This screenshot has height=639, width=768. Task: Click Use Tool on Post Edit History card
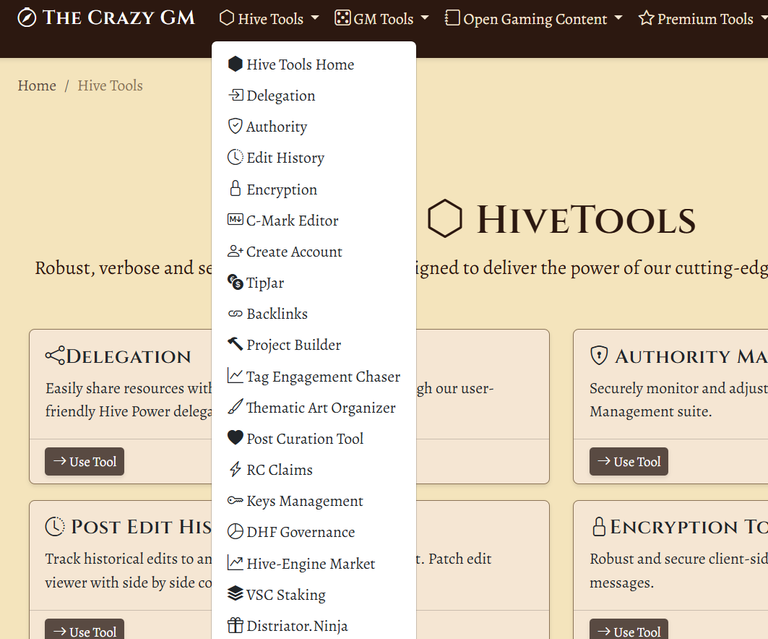pyautogui.click(x=84, y=629)
